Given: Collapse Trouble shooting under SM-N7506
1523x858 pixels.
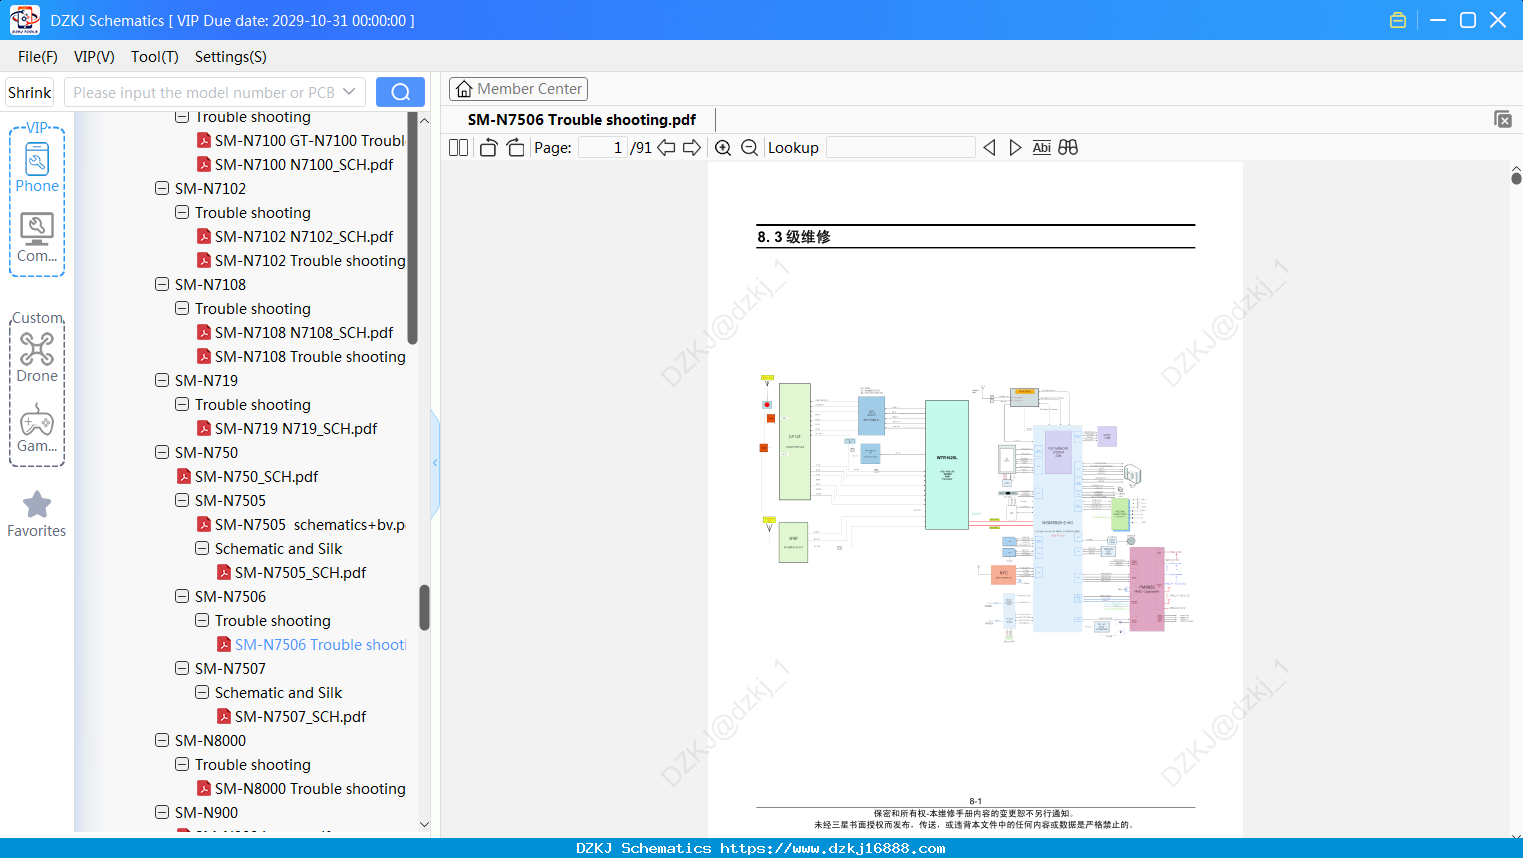Looking at the screenshot, I should 202,621.
